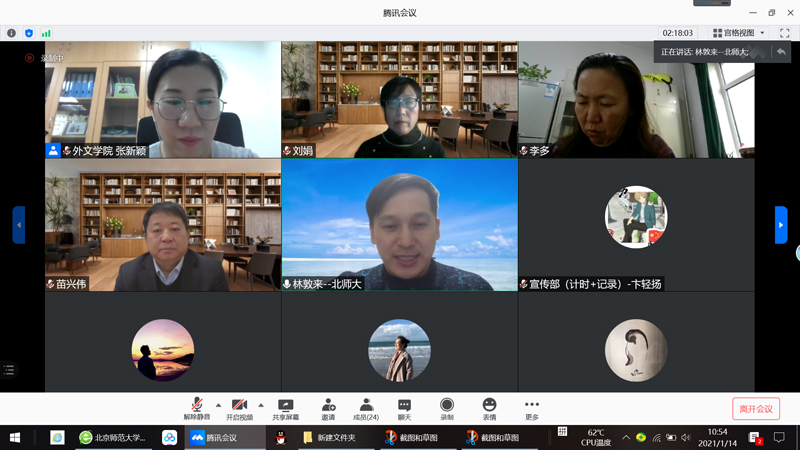Click the red 离开会议 leave button
Viewport: 800px width, 450px height.
point(755,408)
